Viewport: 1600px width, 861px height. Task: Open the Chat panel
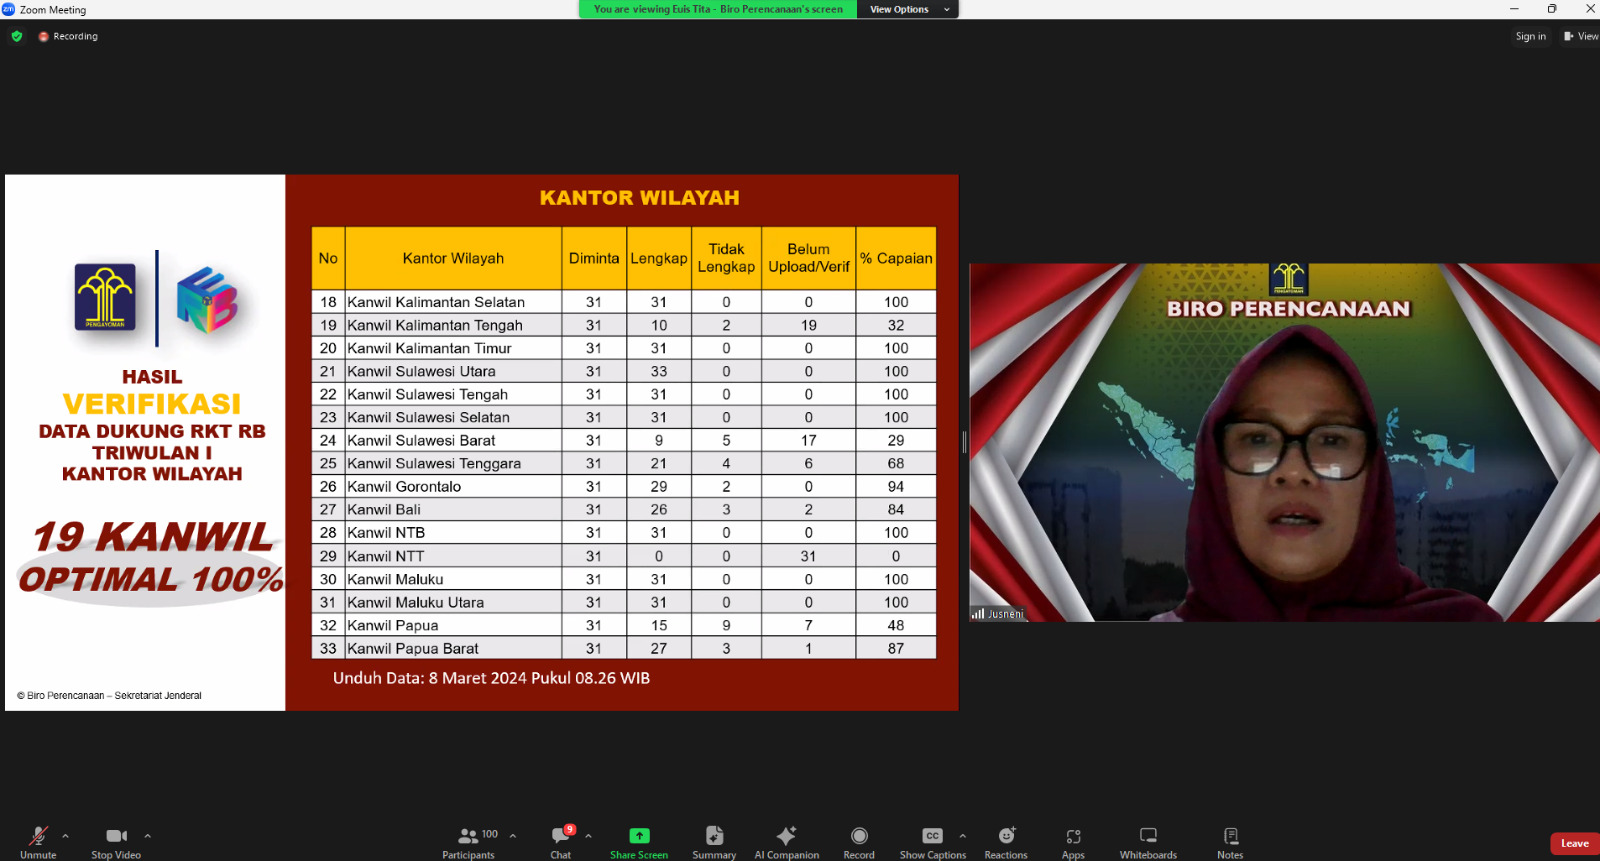561,840
